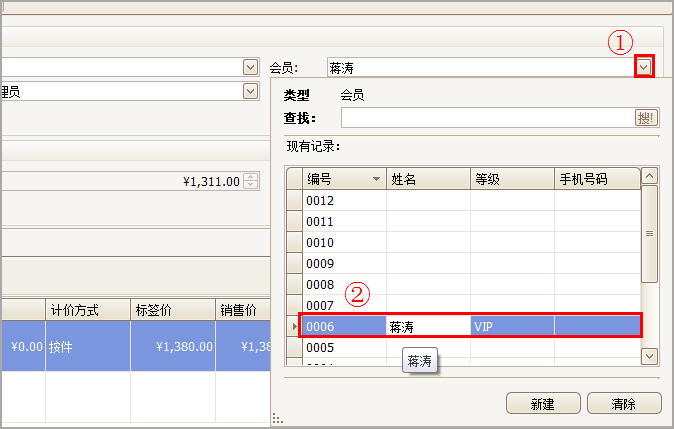Click the 计价方式 column header
This screenshot has height=429, width=674.
[x=88, y=310]
